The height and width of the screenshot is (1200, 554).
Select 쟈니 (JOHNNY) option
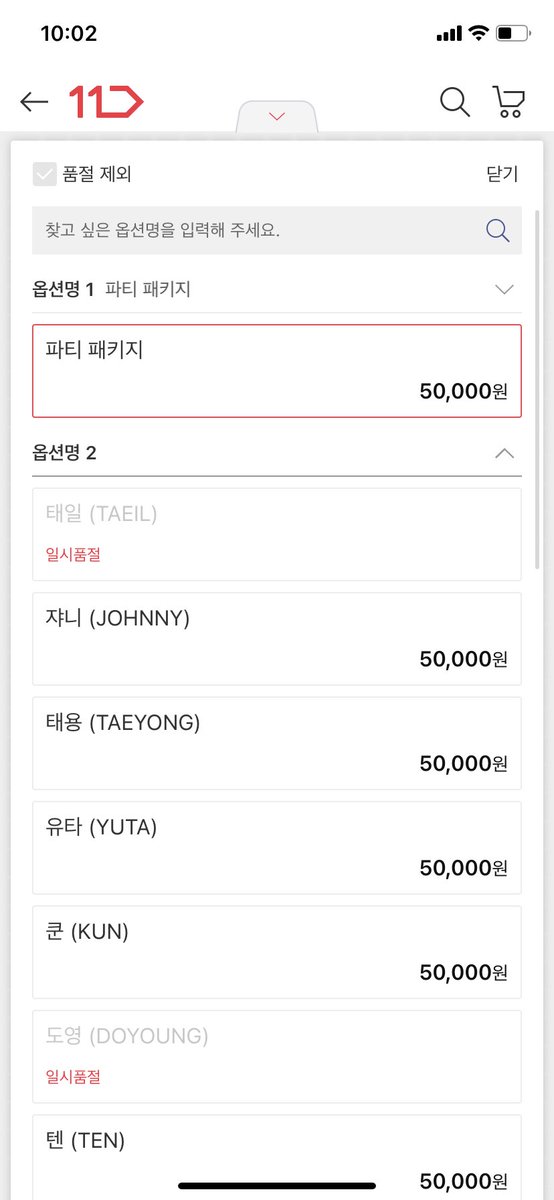(277, 638)
